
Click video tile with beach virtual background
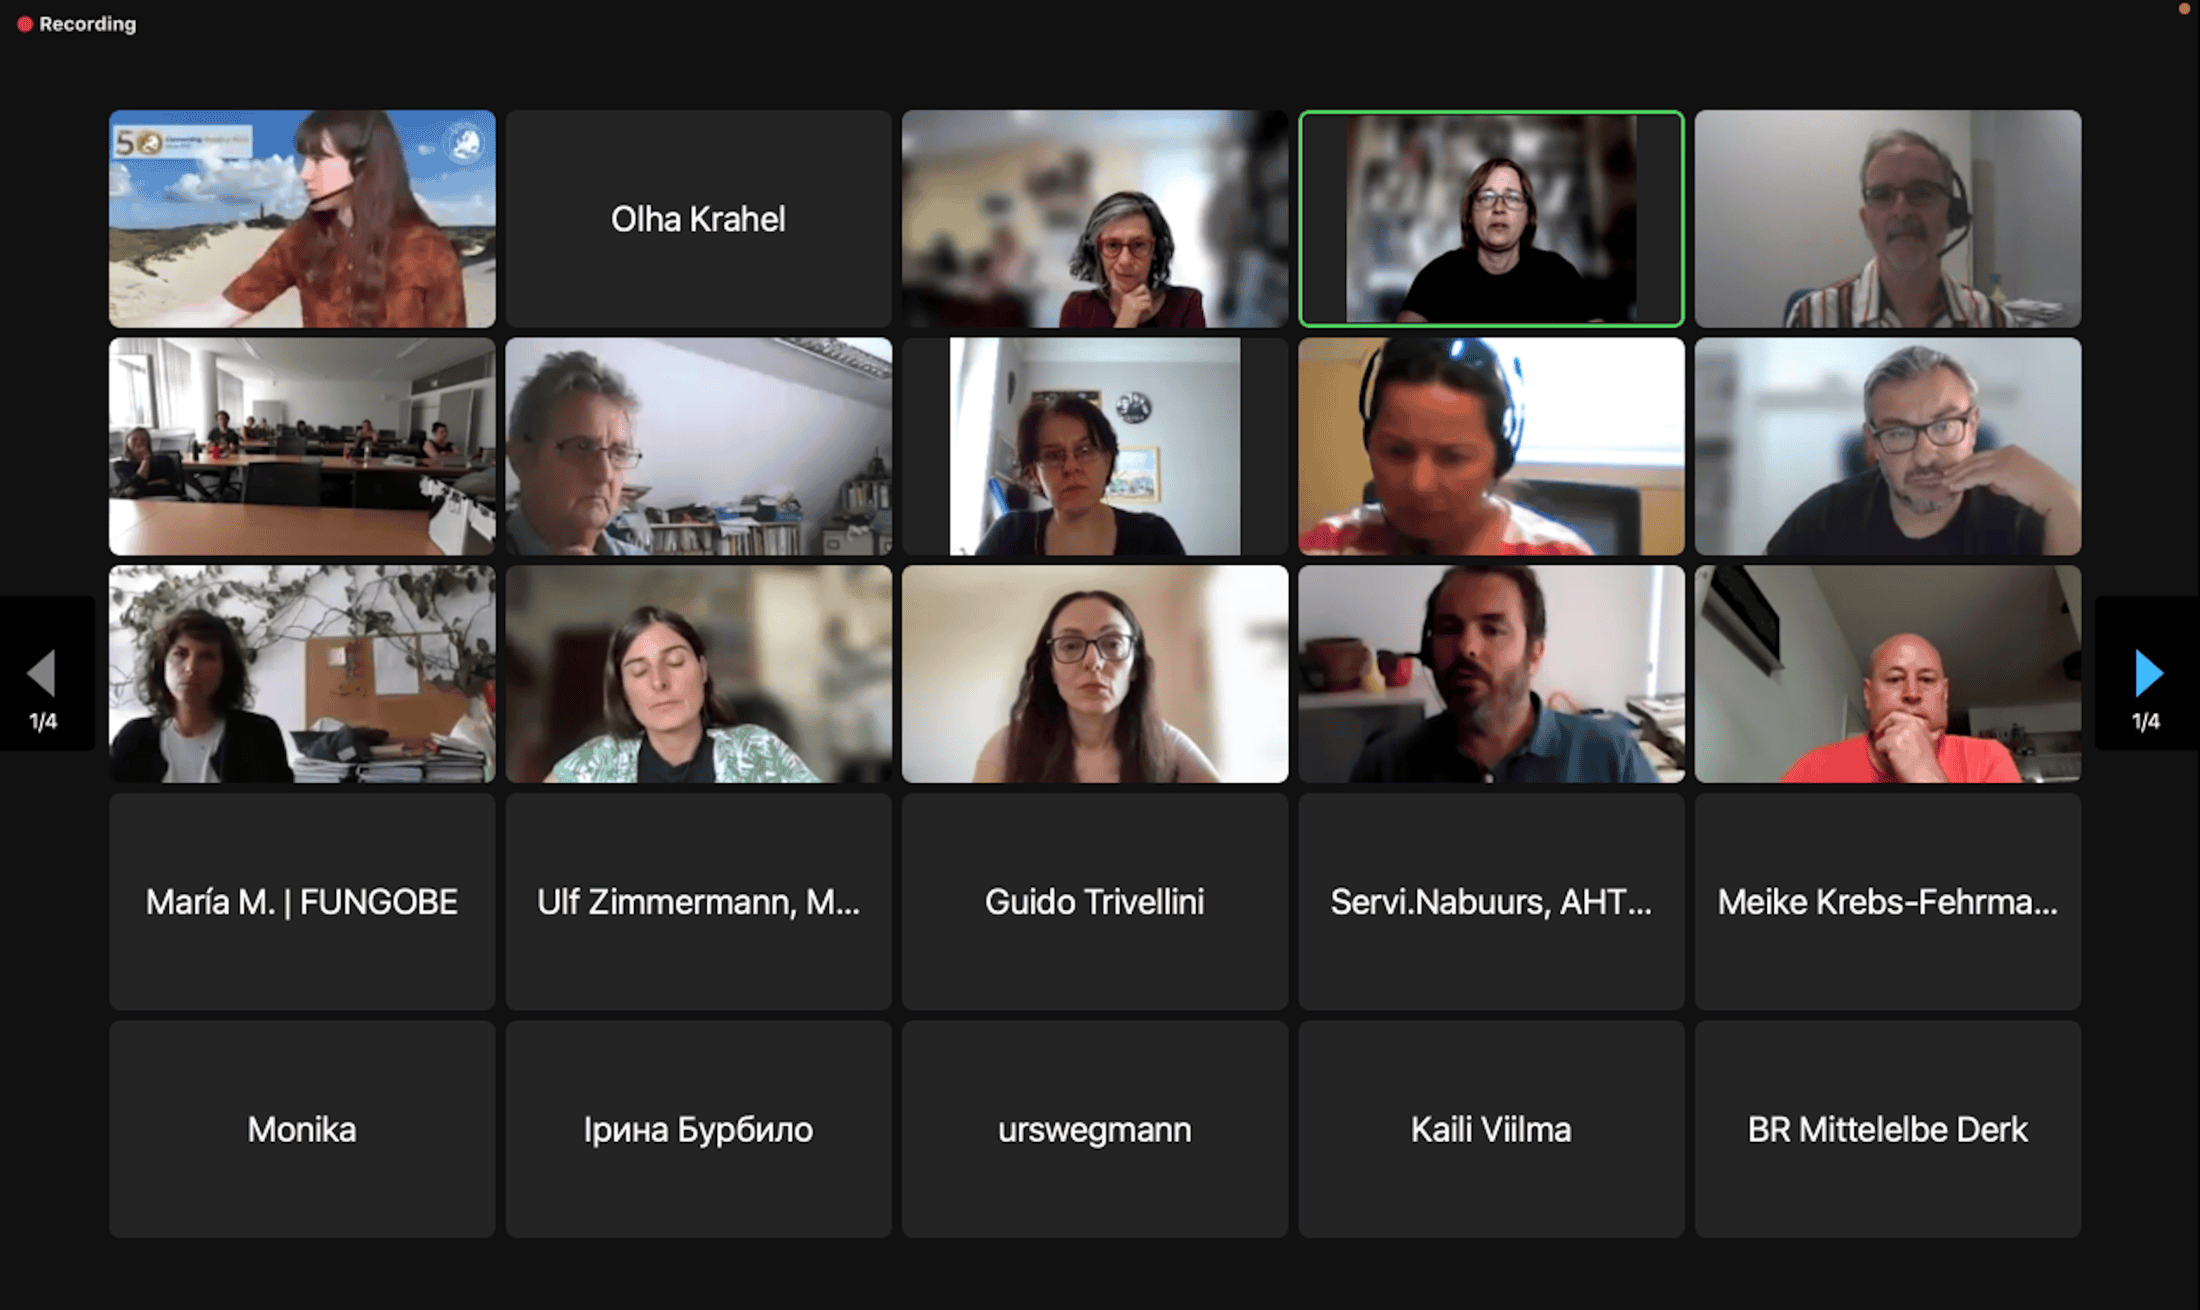pyautogui.click(x=302, y=219)
